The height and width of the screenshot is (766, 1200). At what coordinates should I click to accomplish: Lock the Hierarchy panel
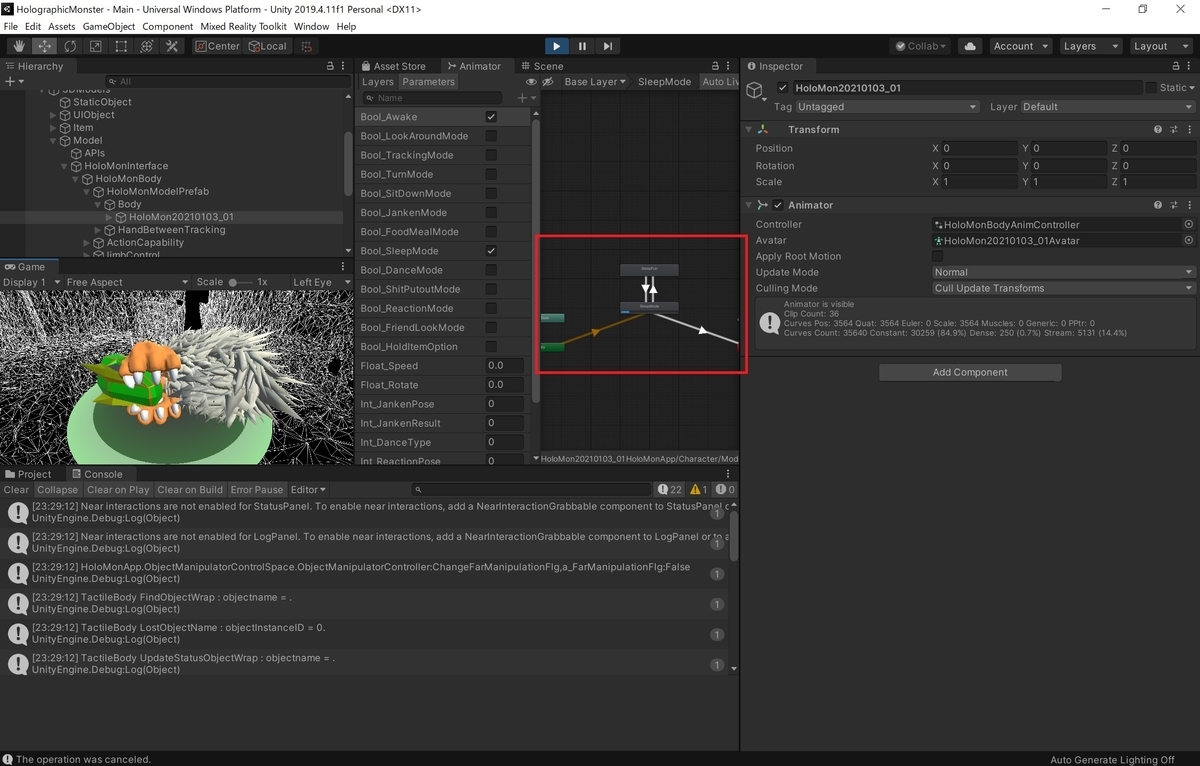[330, 66]
